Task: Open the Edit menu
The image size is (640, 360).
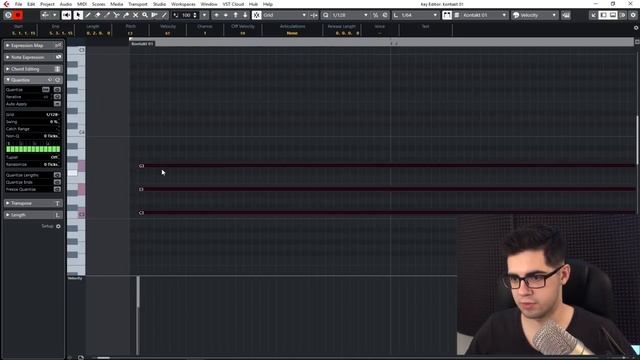Action: [x=31, y=4]
